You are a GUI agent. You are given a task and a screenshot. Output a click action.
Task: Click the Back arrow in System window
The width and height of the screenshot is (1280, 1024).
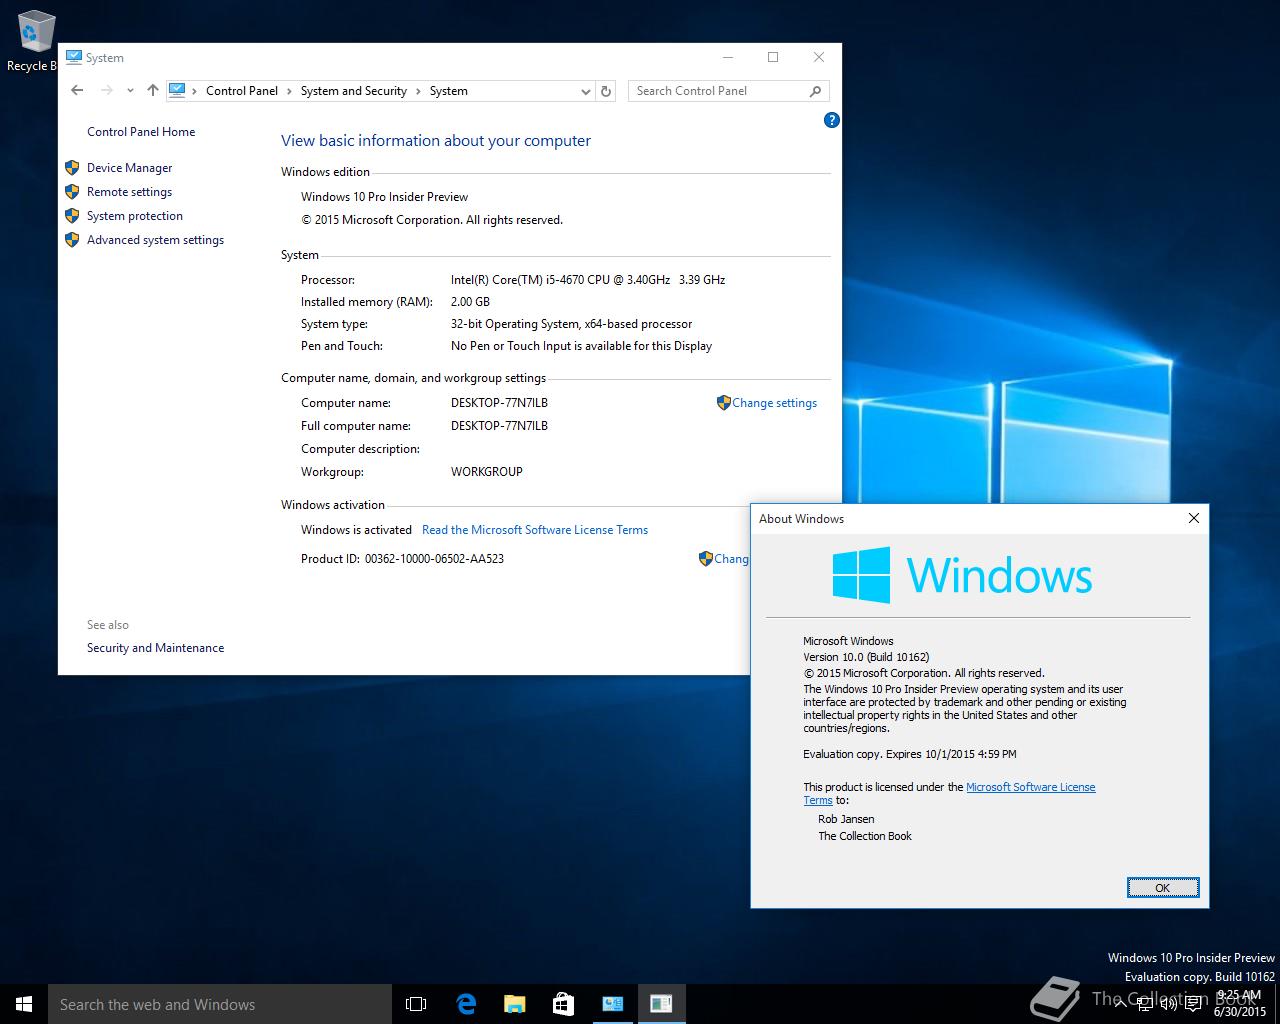coord(77,90)
